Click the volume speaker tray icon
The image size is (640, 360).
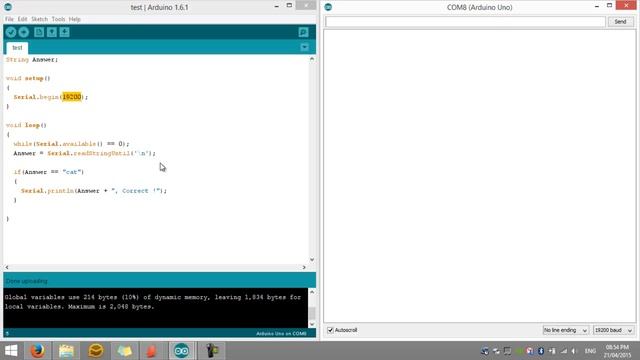coord(574,351)
